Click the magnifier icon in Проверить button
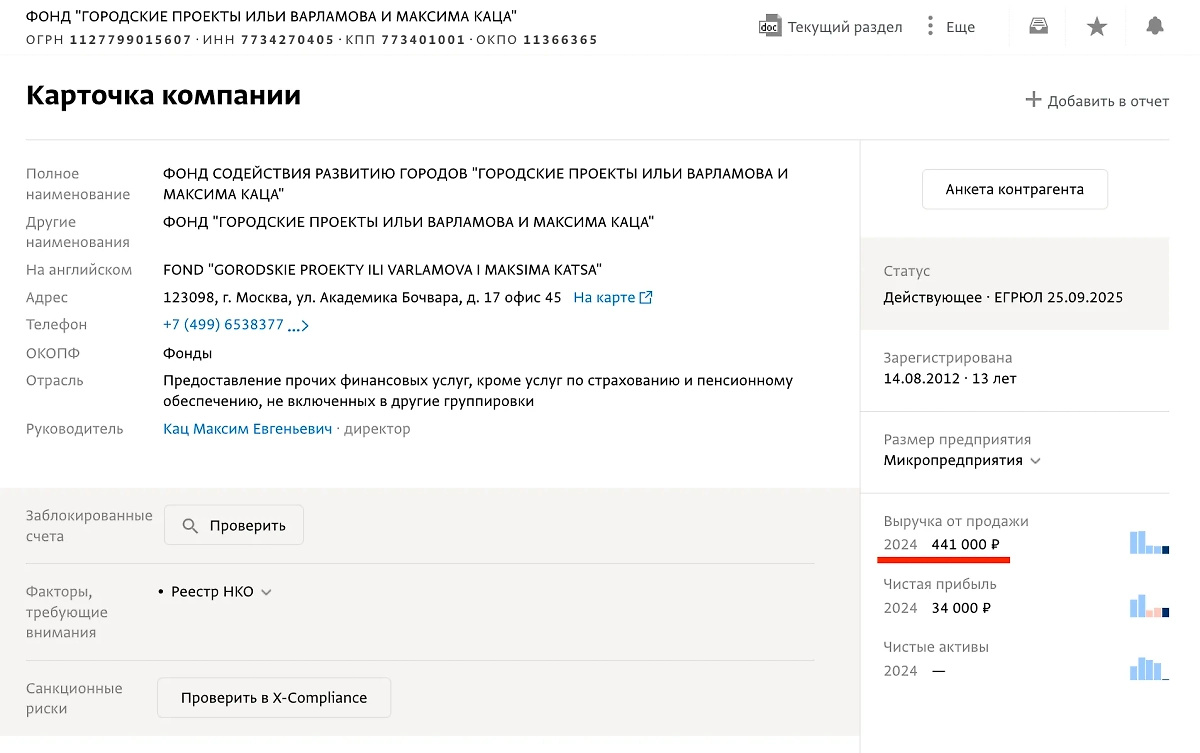Viewport: 1200px width, 753px height. tap(188, 525)
